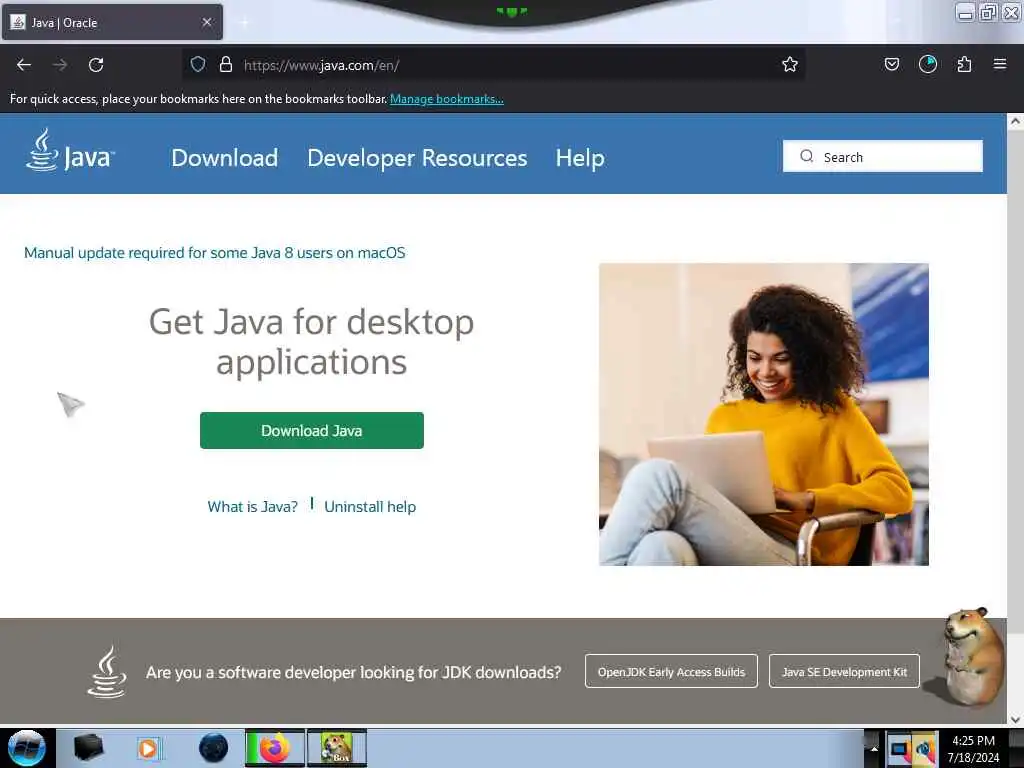Open the dark globe taskbar icon

[213, 748]
